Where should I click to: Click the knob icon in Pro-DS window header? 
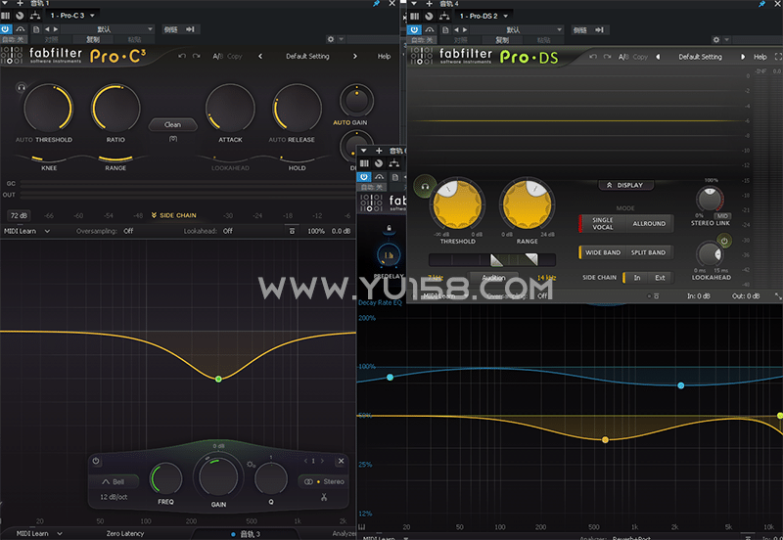[x=429, y=16]
